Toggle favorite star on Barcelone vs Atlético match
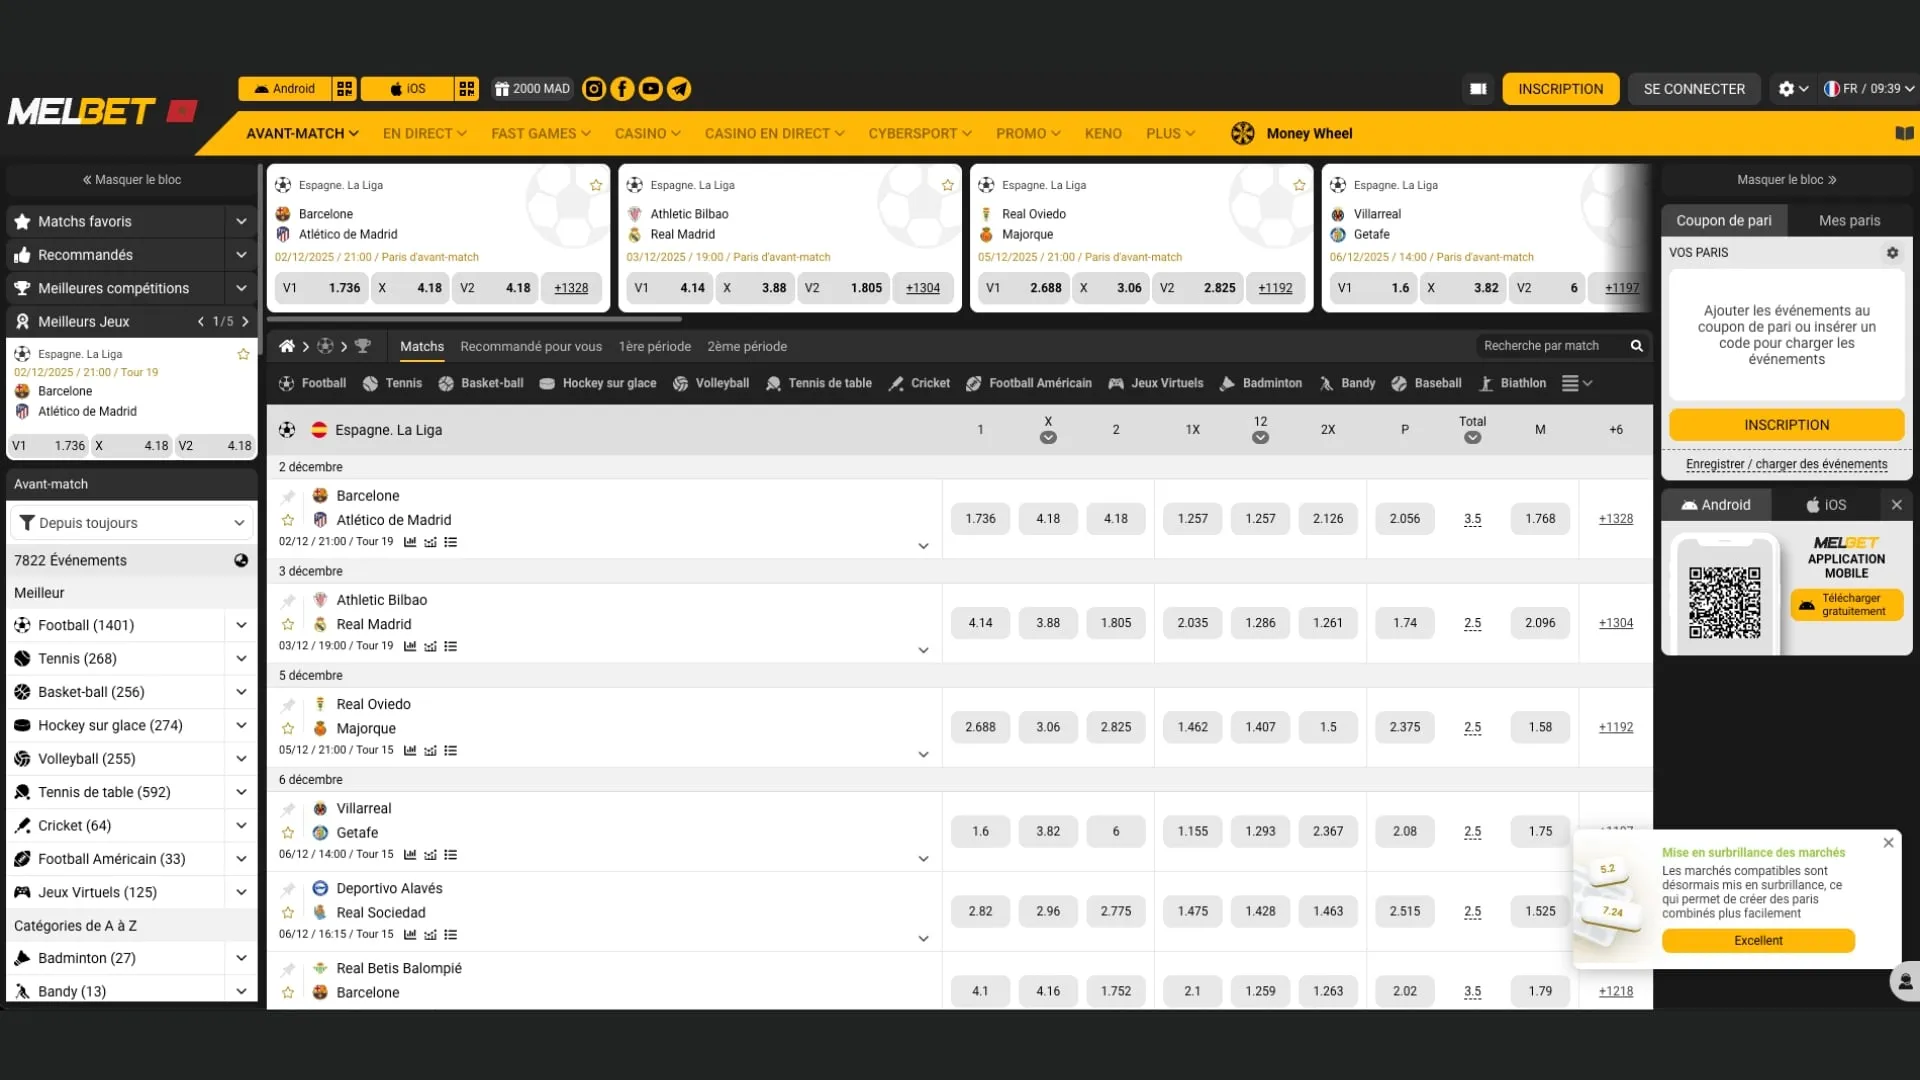 [289, 520]
